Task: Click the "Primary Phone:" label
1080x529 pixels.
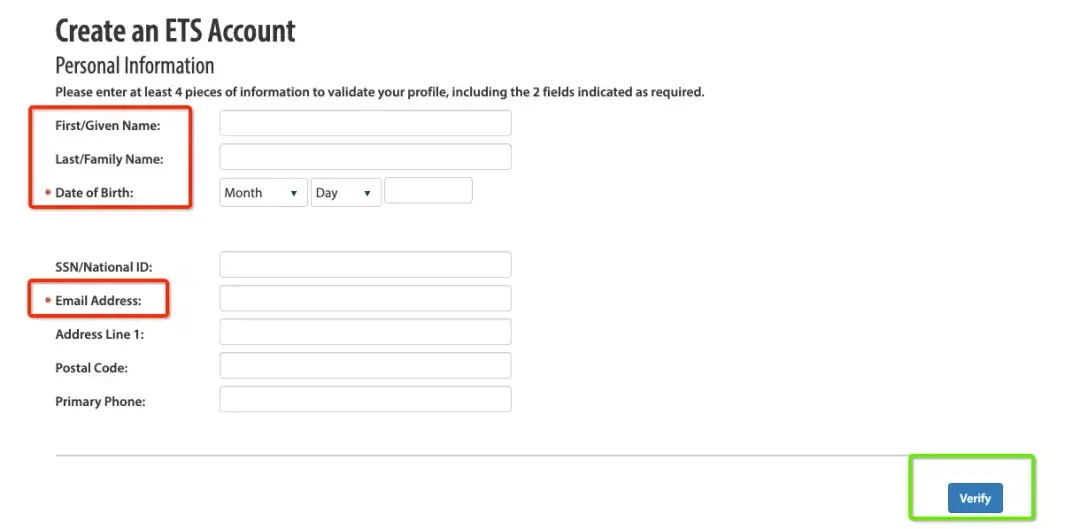Action: [100, 402]
